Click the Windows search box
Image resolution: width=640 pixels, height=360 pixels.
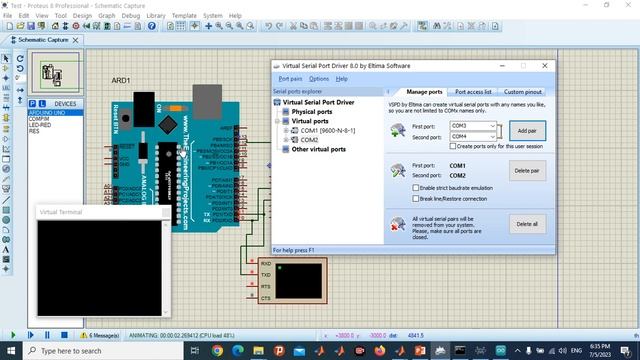[103, 351]
